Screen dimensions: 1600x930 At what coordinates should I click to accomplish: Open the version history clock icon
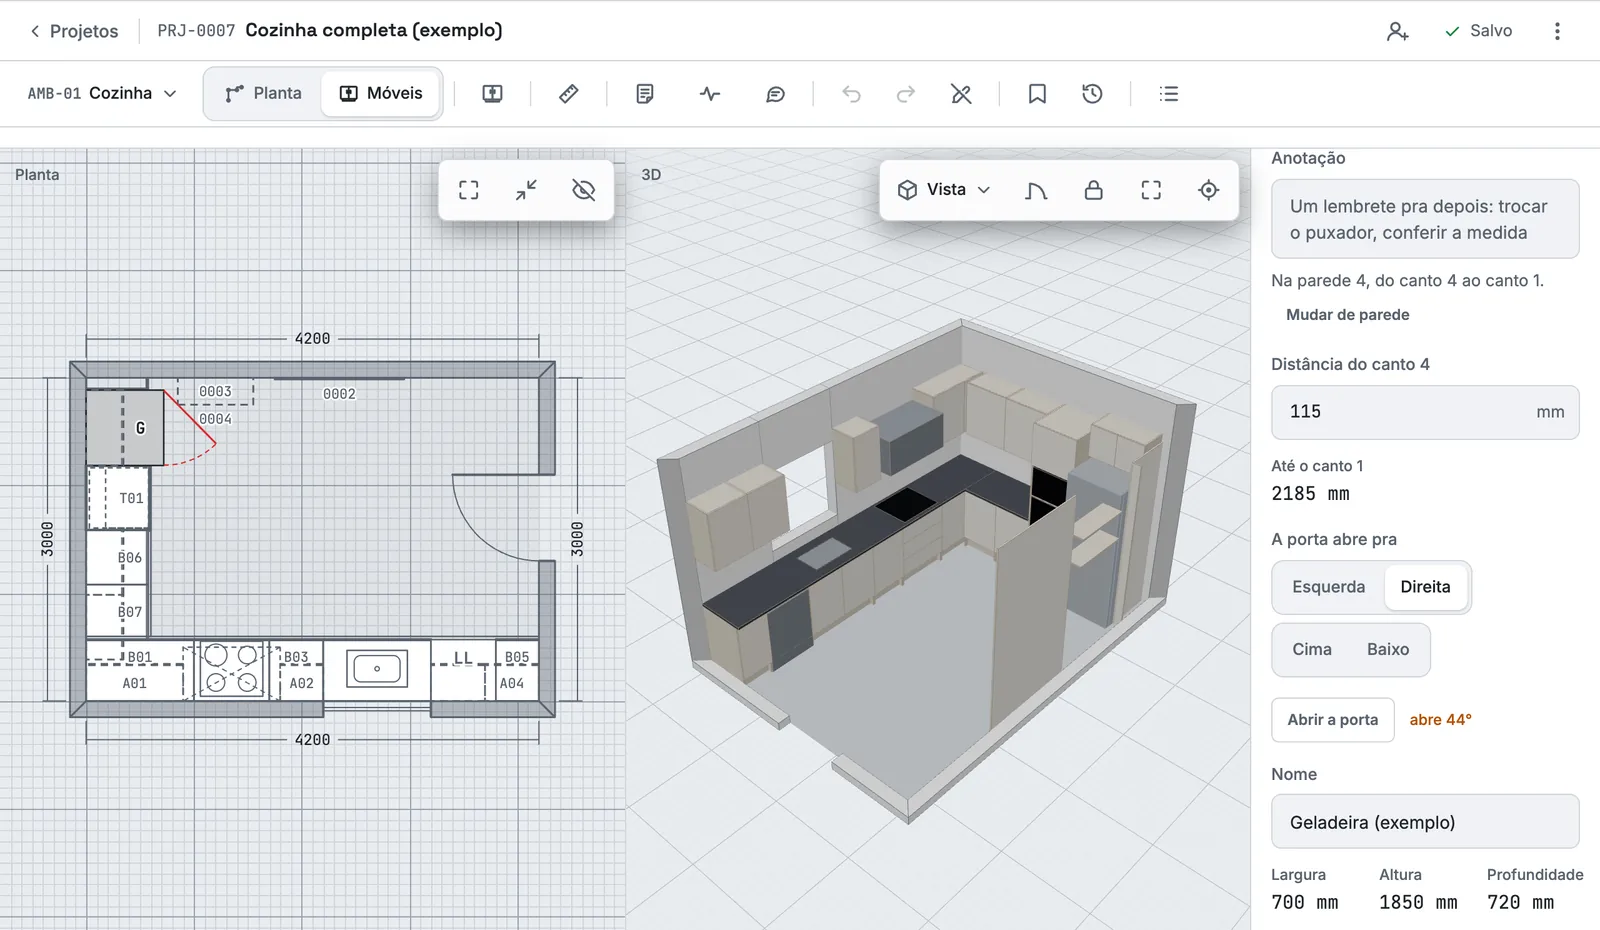(x=1092, y=94)
